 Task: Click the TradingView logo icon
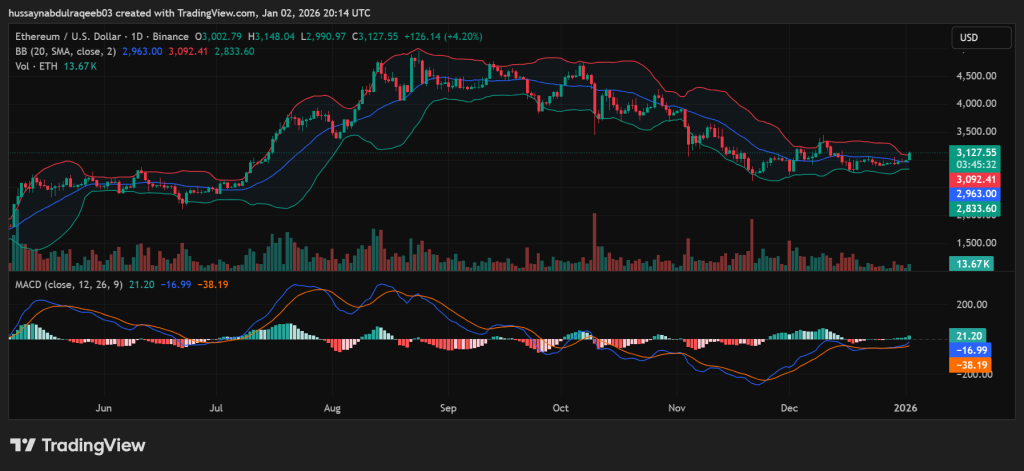click(x=24, y=445)
